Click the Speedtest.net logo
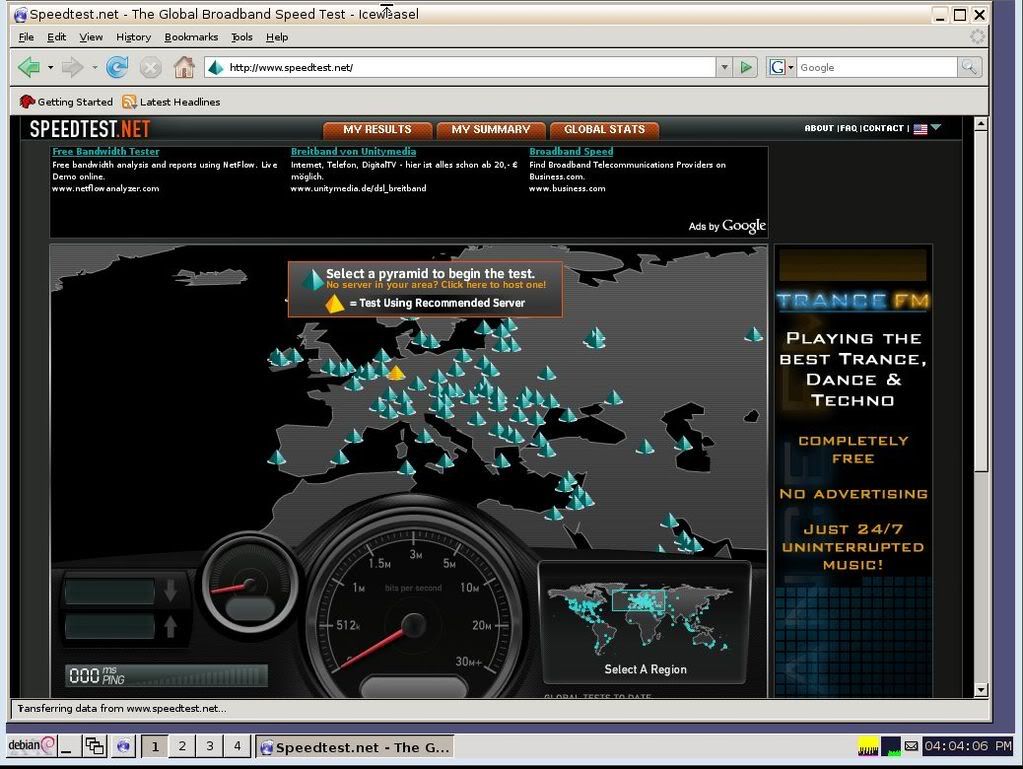 90,129
